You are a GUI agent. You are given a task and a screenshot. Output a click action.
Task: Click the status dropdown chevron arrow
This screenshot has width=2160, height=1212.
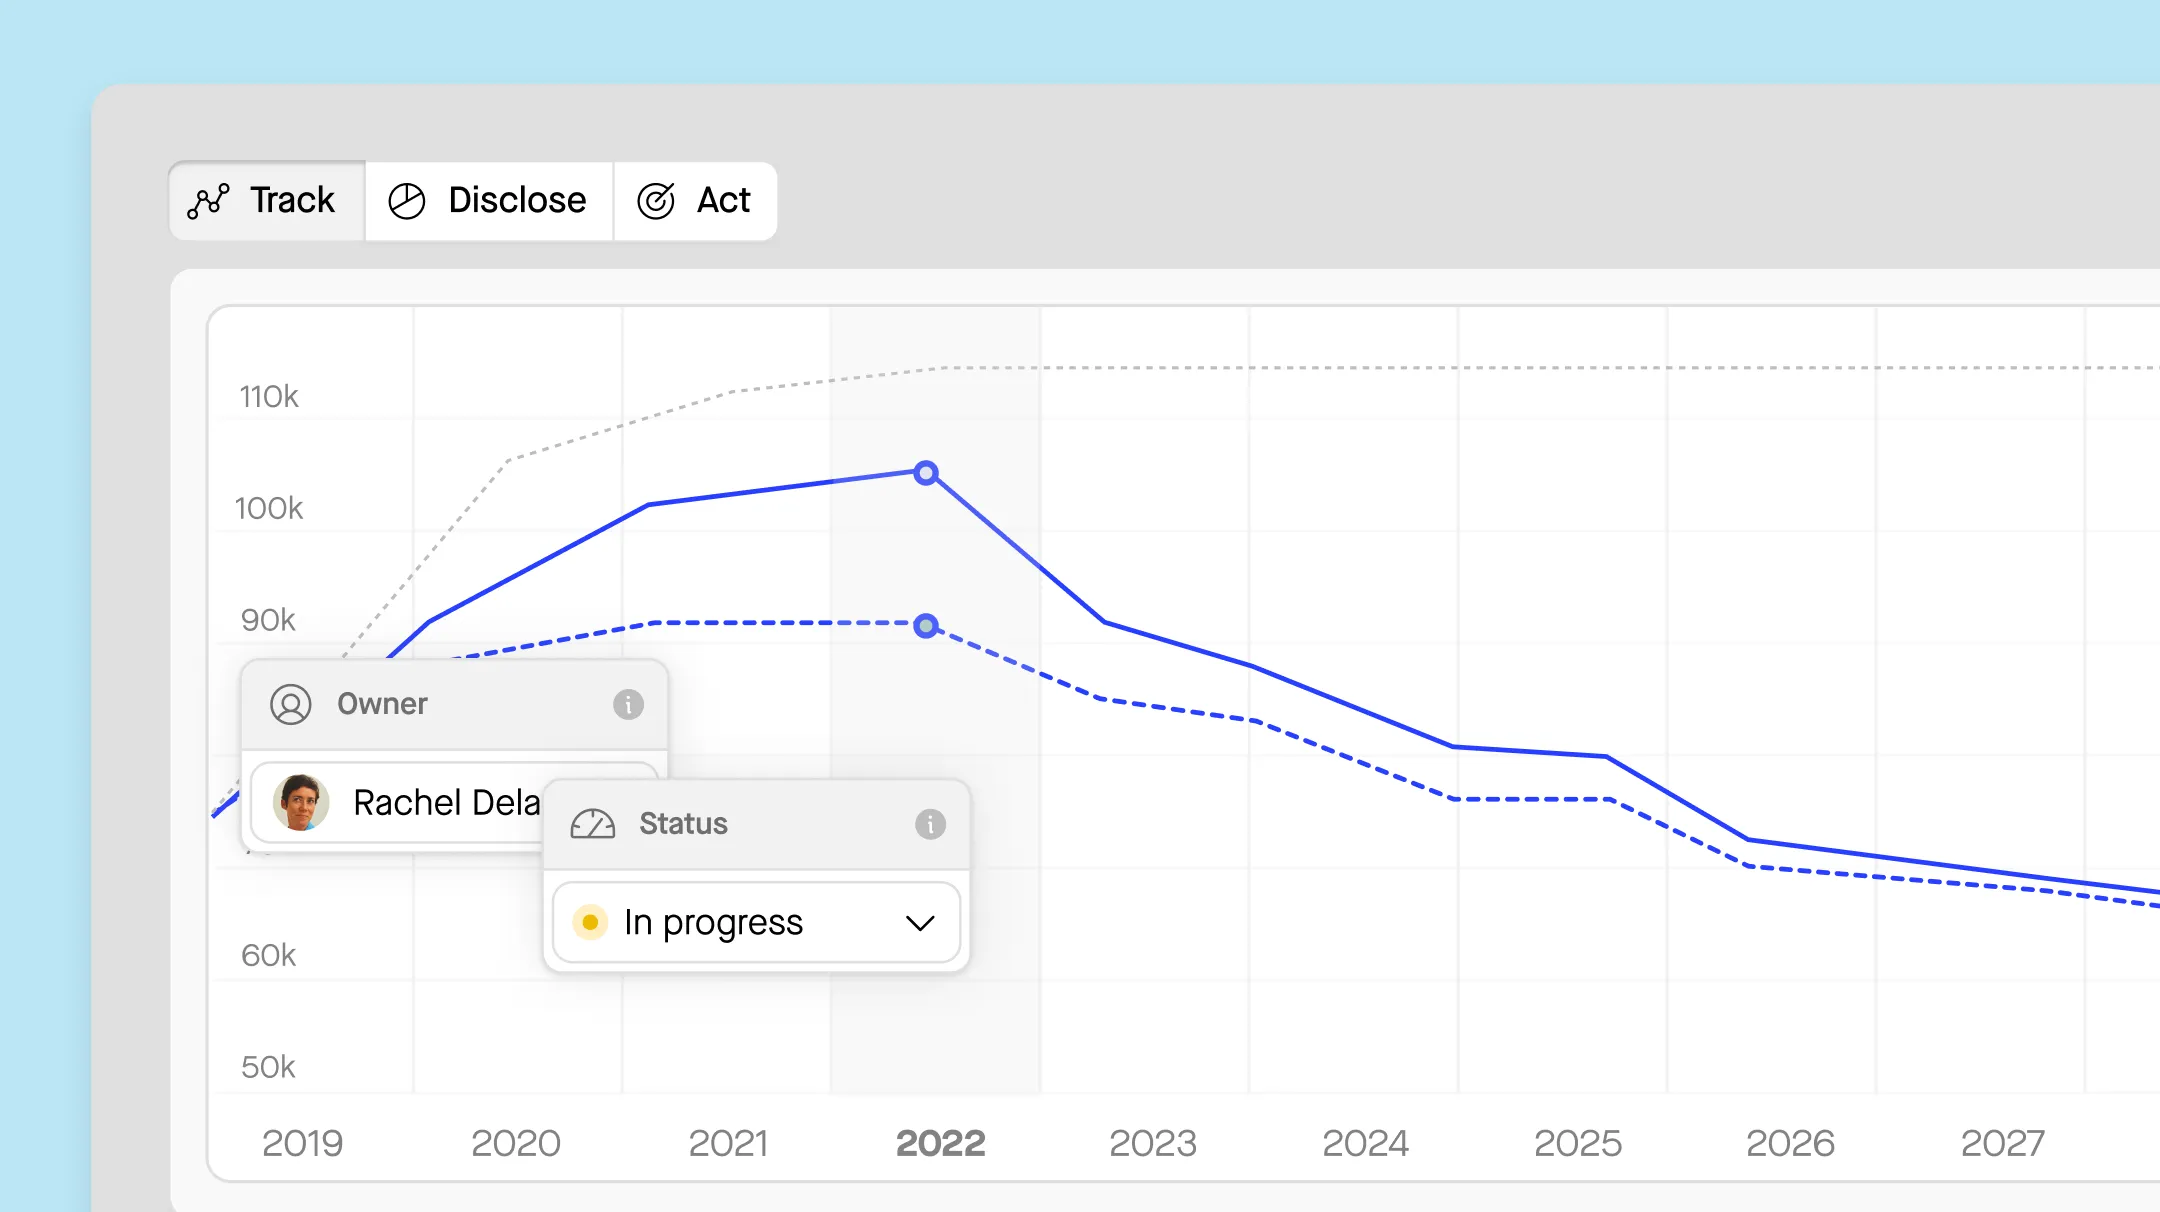[x=920, y=922]
